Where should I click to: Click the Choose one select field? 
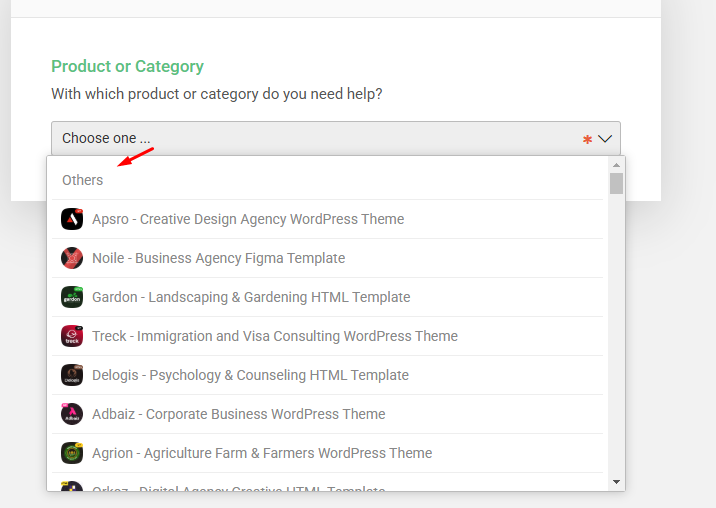(x=336, y=138)
